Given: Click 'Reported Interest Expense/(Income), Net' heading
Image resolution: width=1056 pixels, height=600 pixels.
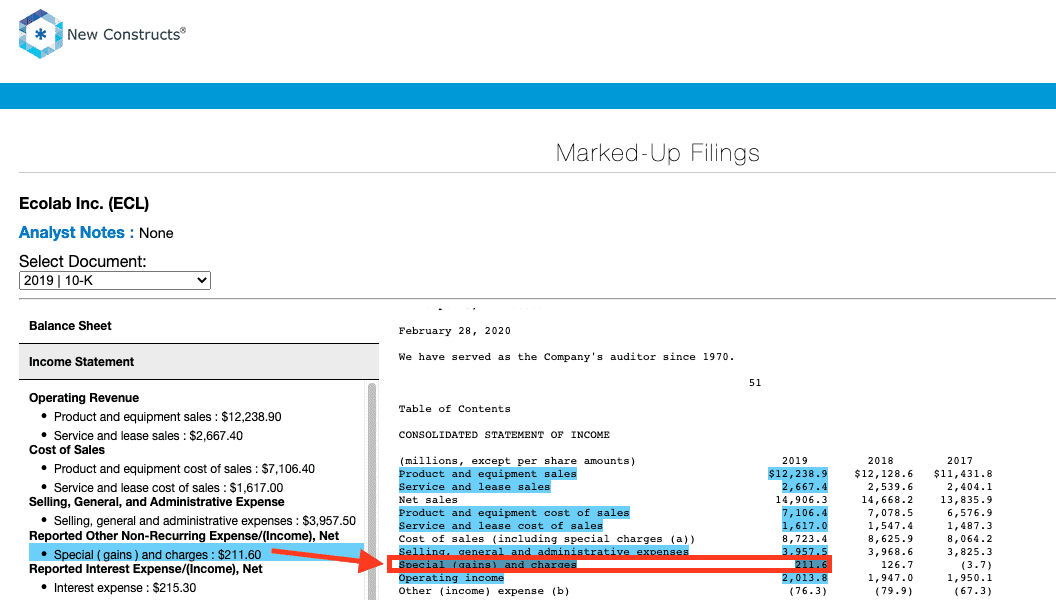Looking at the screenshot, I should pos(145,569).
